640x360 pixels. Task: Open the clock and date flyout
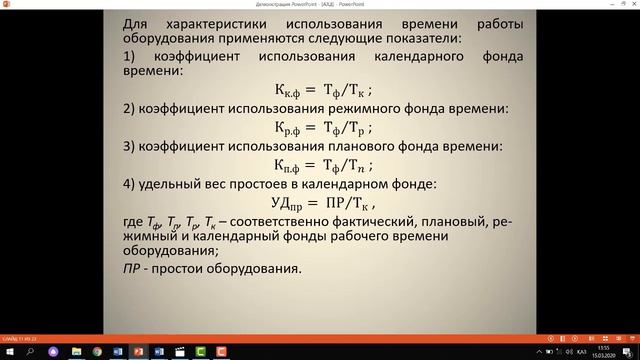604,352
